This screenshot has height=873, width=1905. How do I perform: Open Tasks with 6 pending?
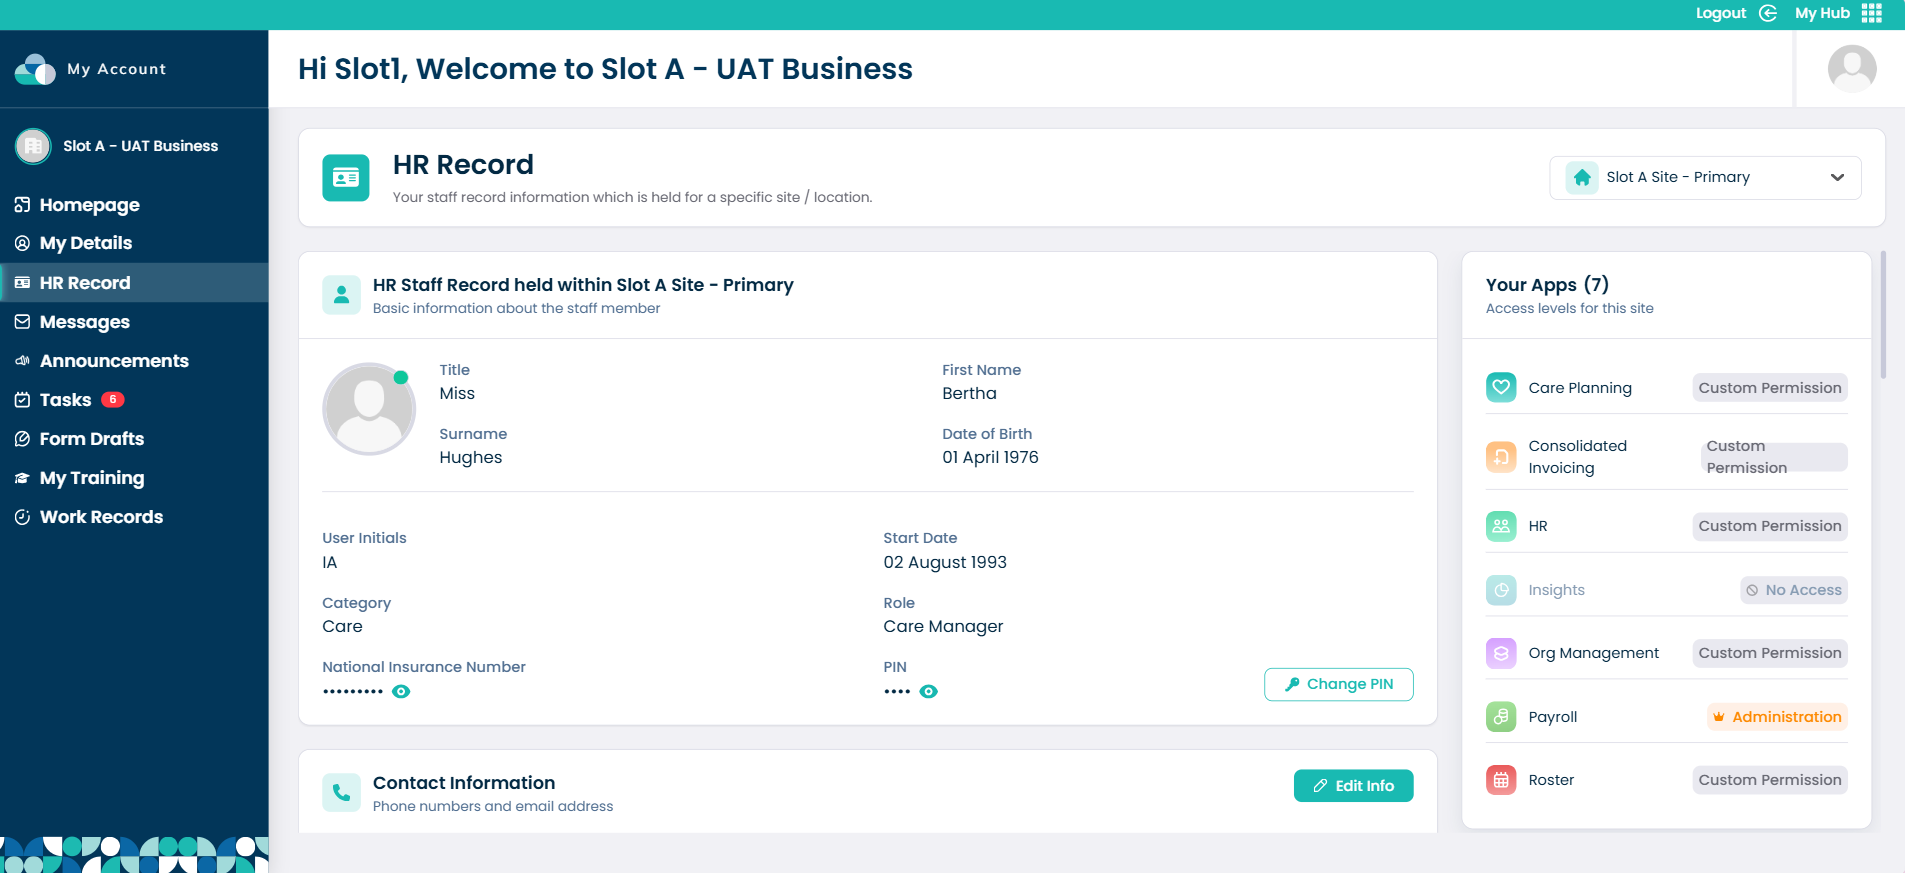point(66,400)
